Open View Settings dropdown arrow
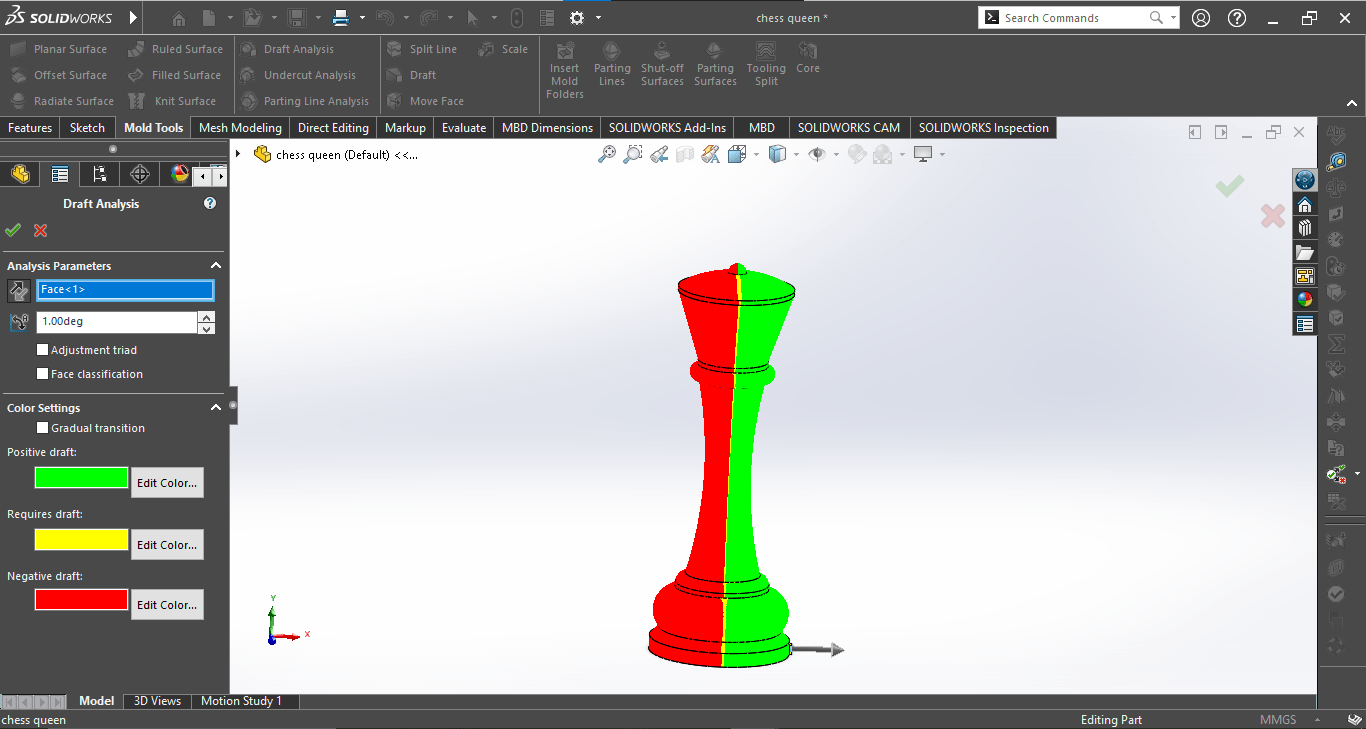Viewport: 1366px width, 729px height. [x=942, y=154]
